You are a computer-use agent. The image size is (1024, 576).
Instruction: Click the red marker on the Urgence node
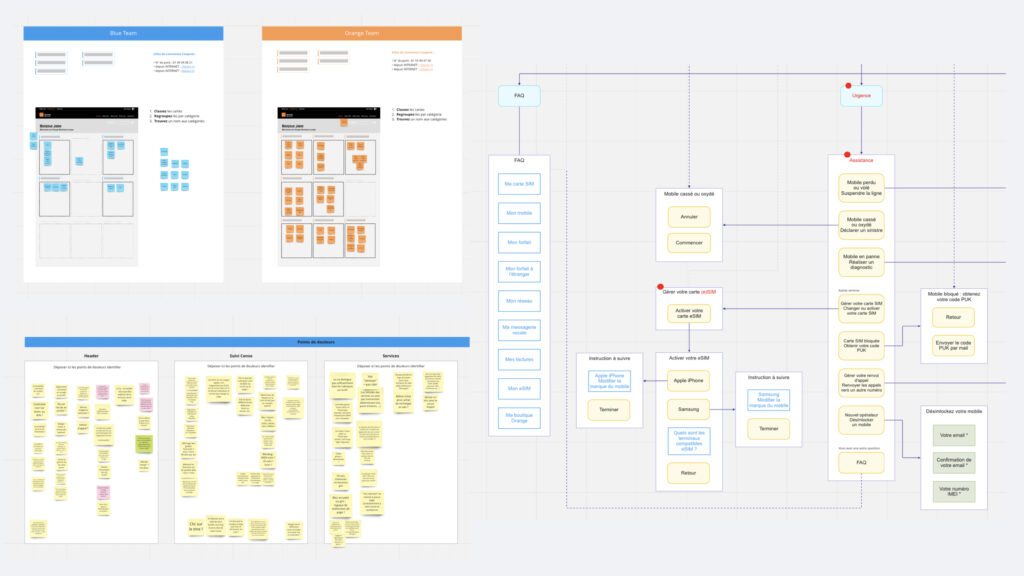point(849,86)
